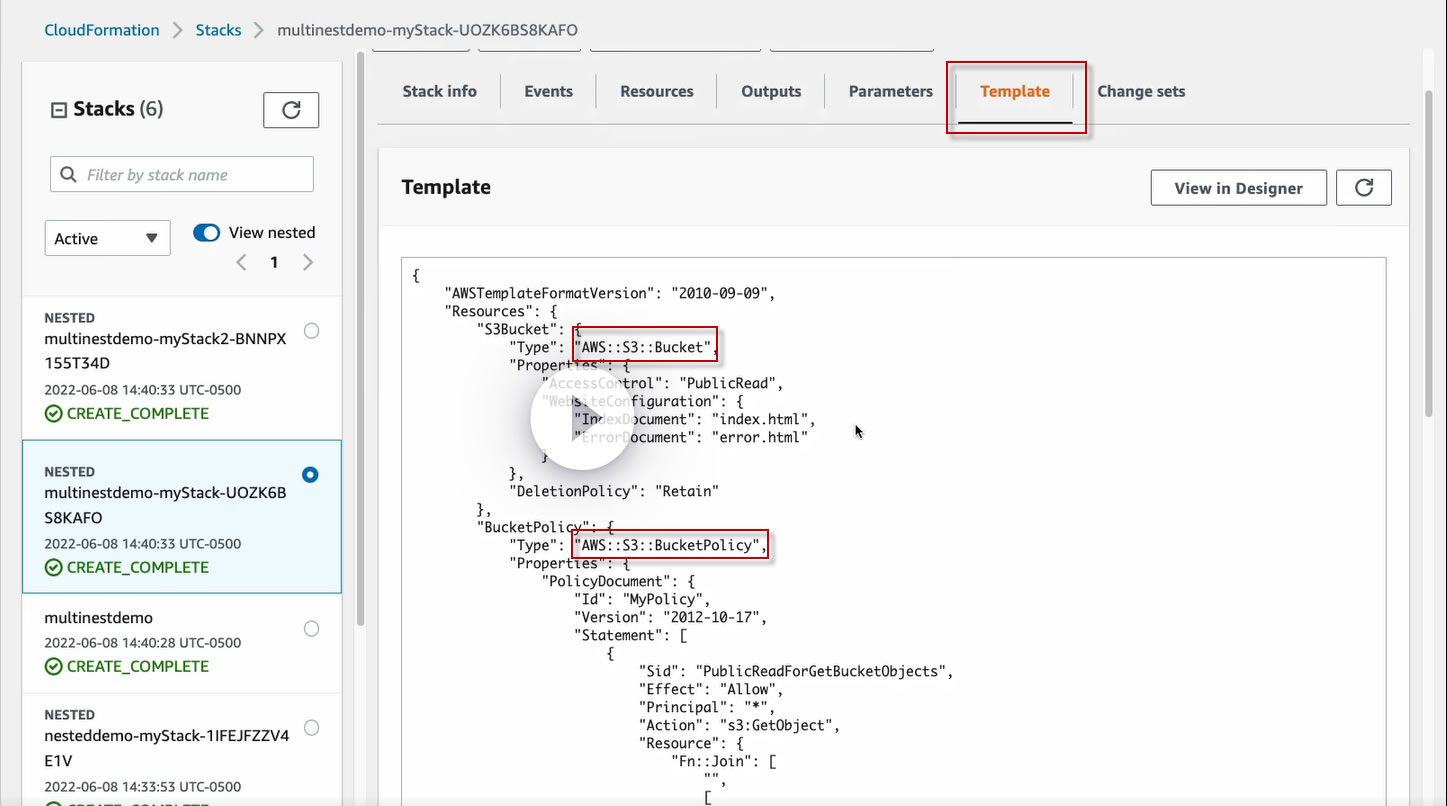1447x806 pixels.
Task: Click the "Effect": "Allow" line
Action: pyautogui.click(x=711, y=689)
